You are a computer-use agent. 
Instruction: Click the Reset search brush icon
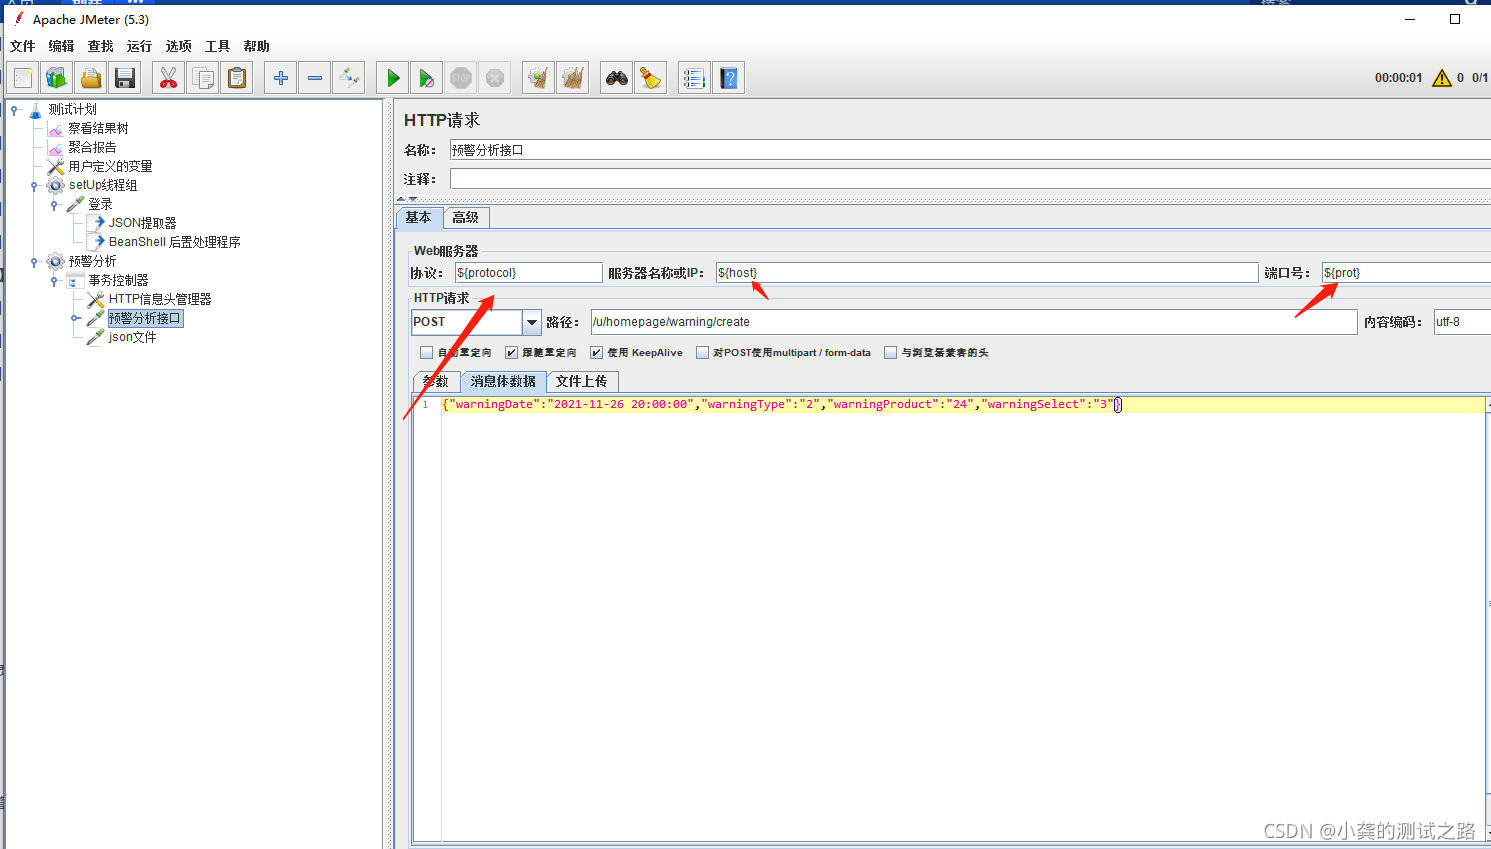click(x=651, y=78)
